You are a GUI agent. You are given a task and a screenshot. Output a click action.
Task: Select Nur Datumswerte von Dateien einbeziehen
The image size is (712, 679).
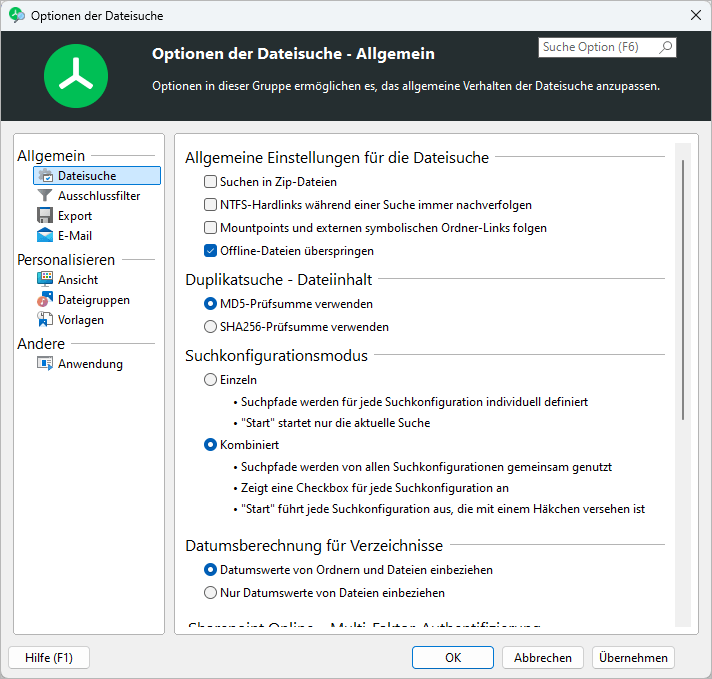click(x=210, y=593)
